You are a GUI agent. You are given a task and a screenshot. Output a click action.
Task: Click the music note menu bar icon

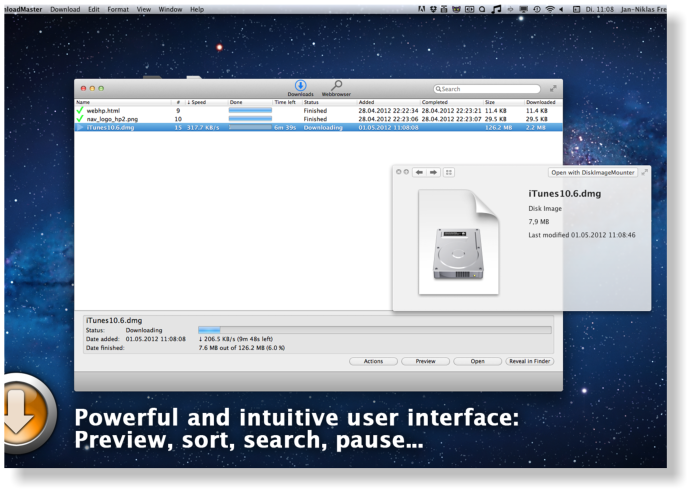(496, 9)
